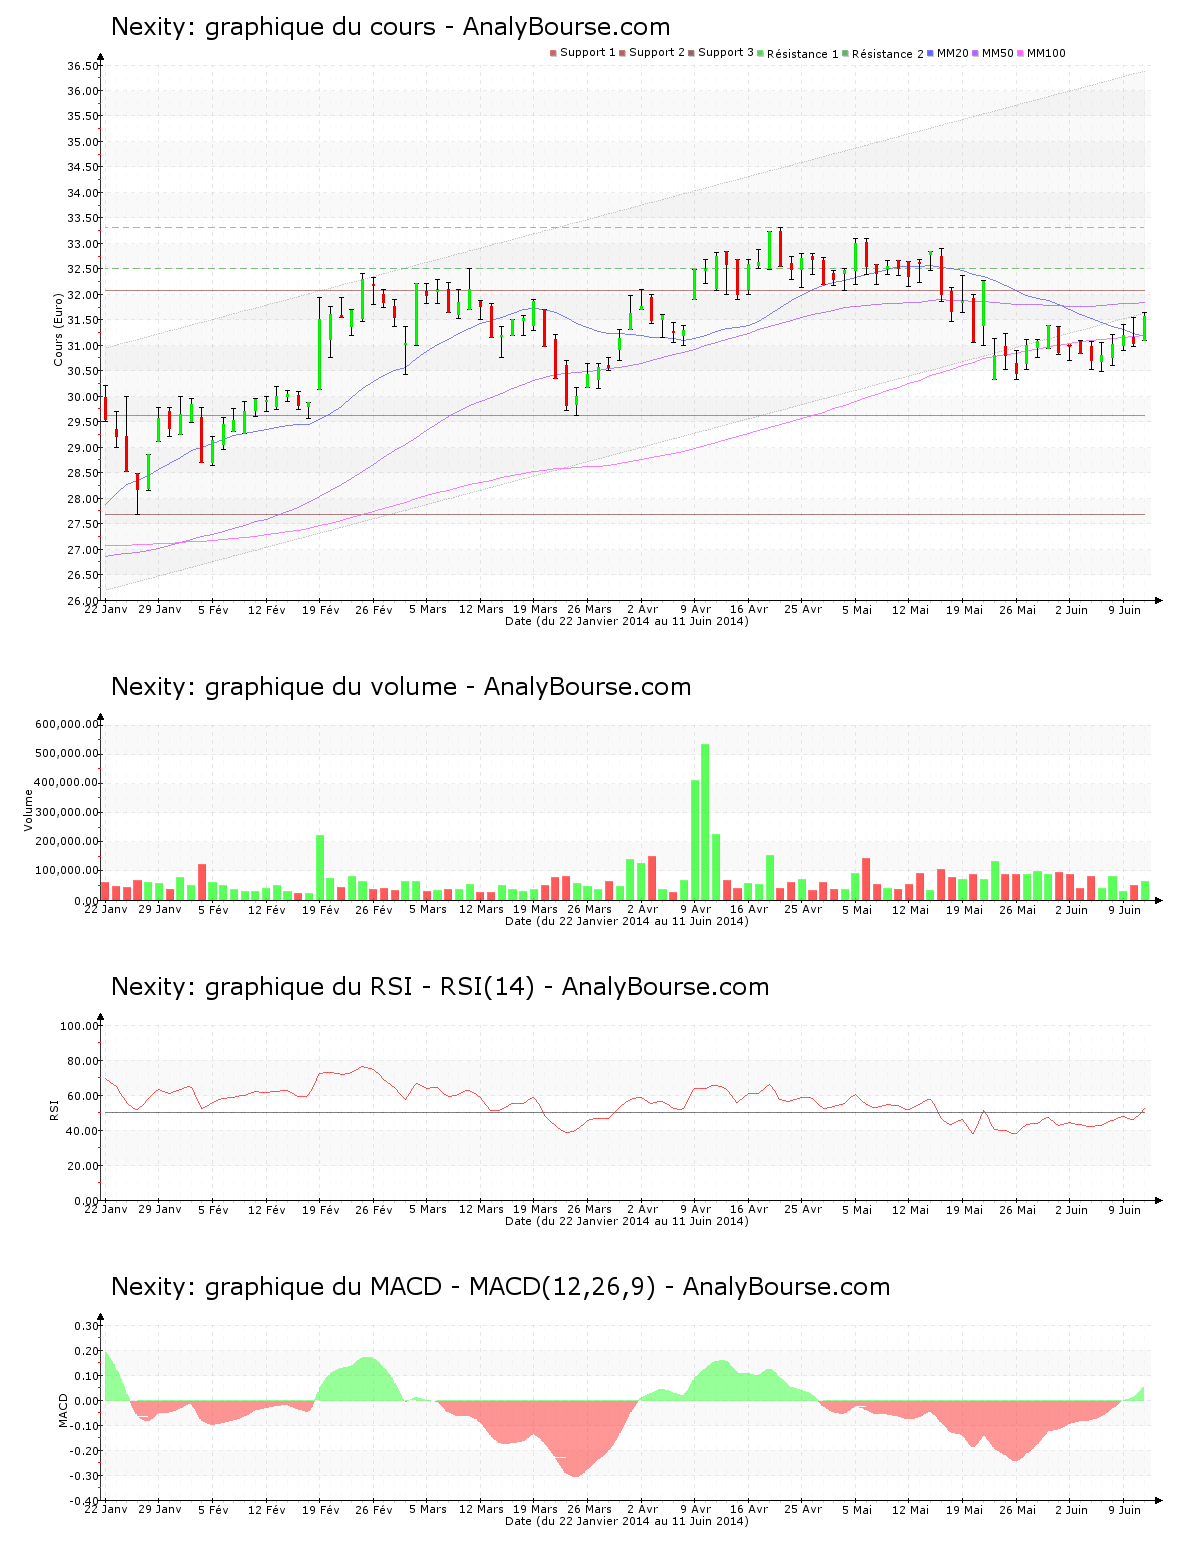Screen dimensions: 1200x1550
Task: Click the 0.30 tick on MACD axis
Action: click(x=87, y=1326)
